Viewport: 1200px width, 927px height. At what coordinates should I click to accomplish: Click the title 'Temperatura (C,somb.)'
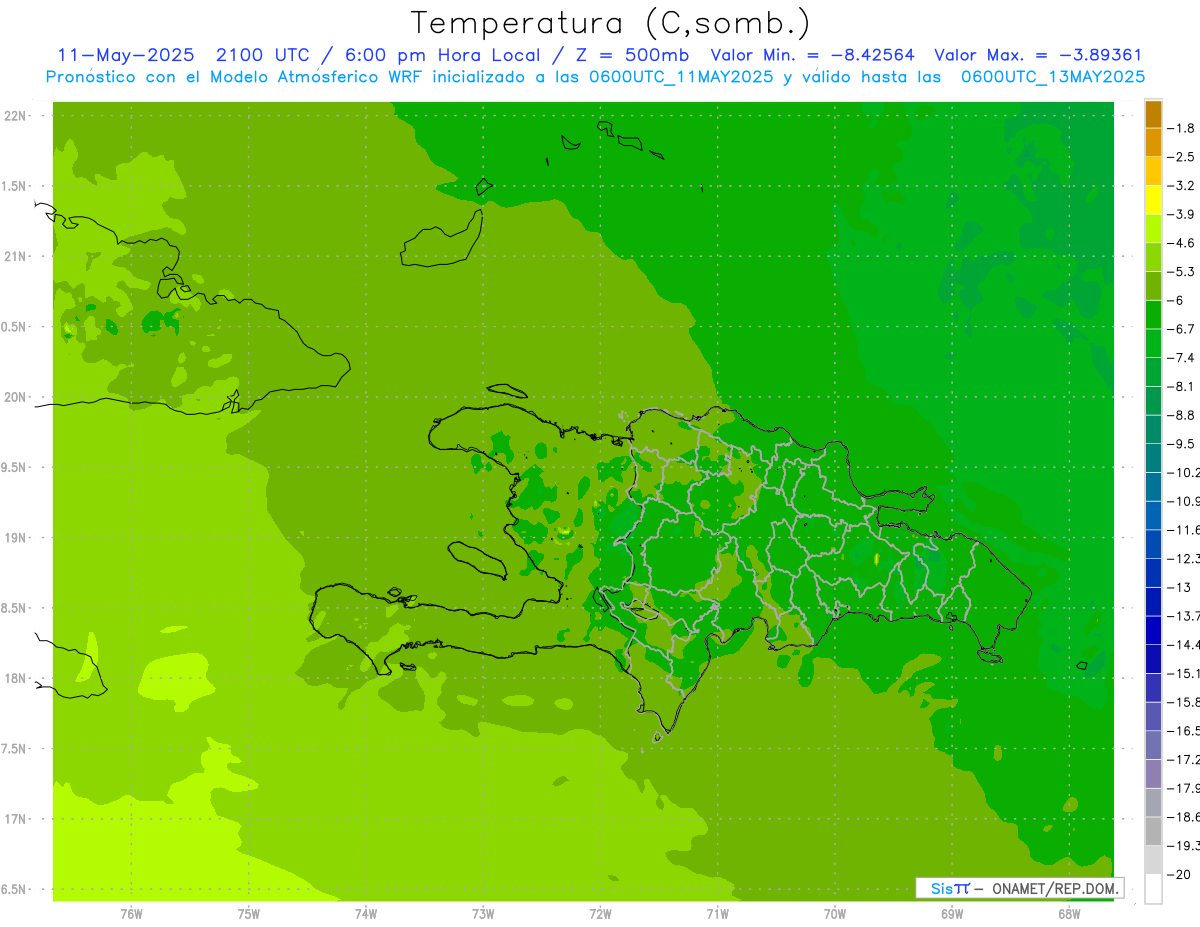point(610,23)
